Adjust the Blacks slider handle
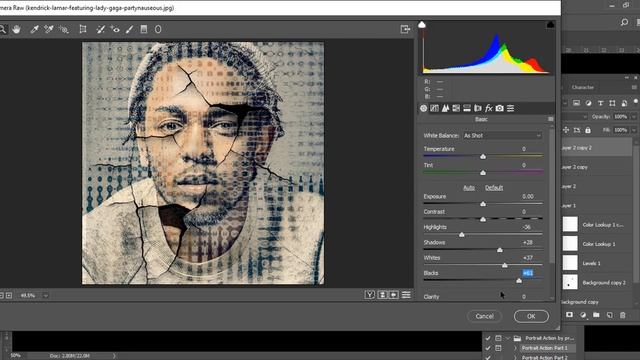This screenshot has height=360, width=640. click(519, 281)
